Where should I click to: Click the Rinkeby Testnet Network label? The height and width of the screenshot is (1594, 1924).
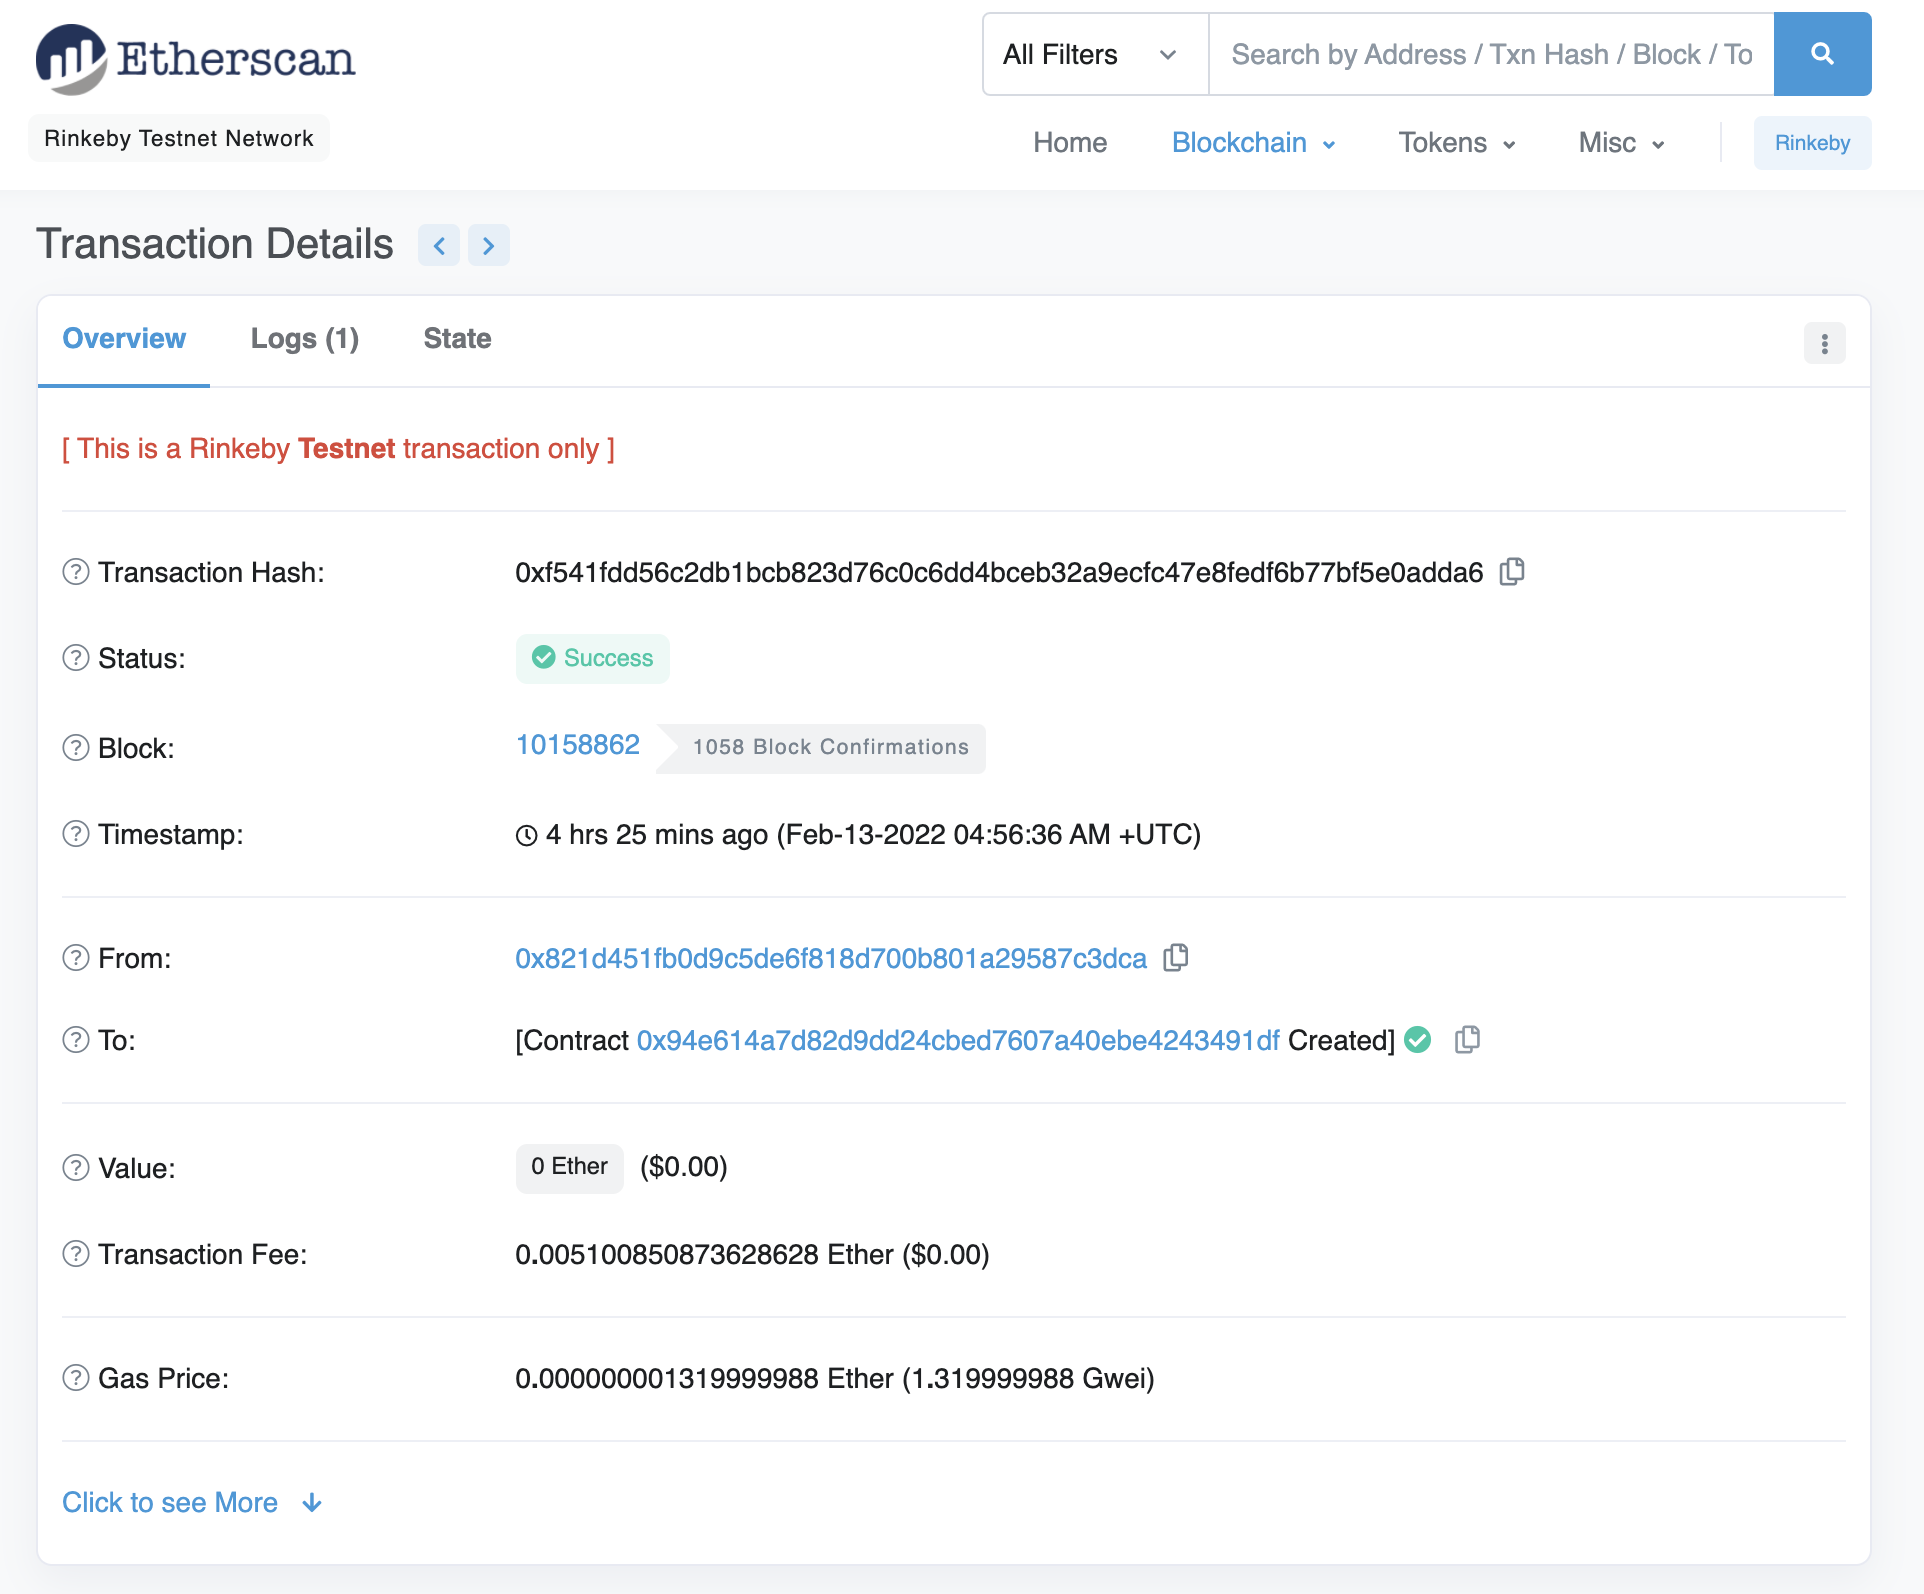pyautogui.click(x=179, y=138)
